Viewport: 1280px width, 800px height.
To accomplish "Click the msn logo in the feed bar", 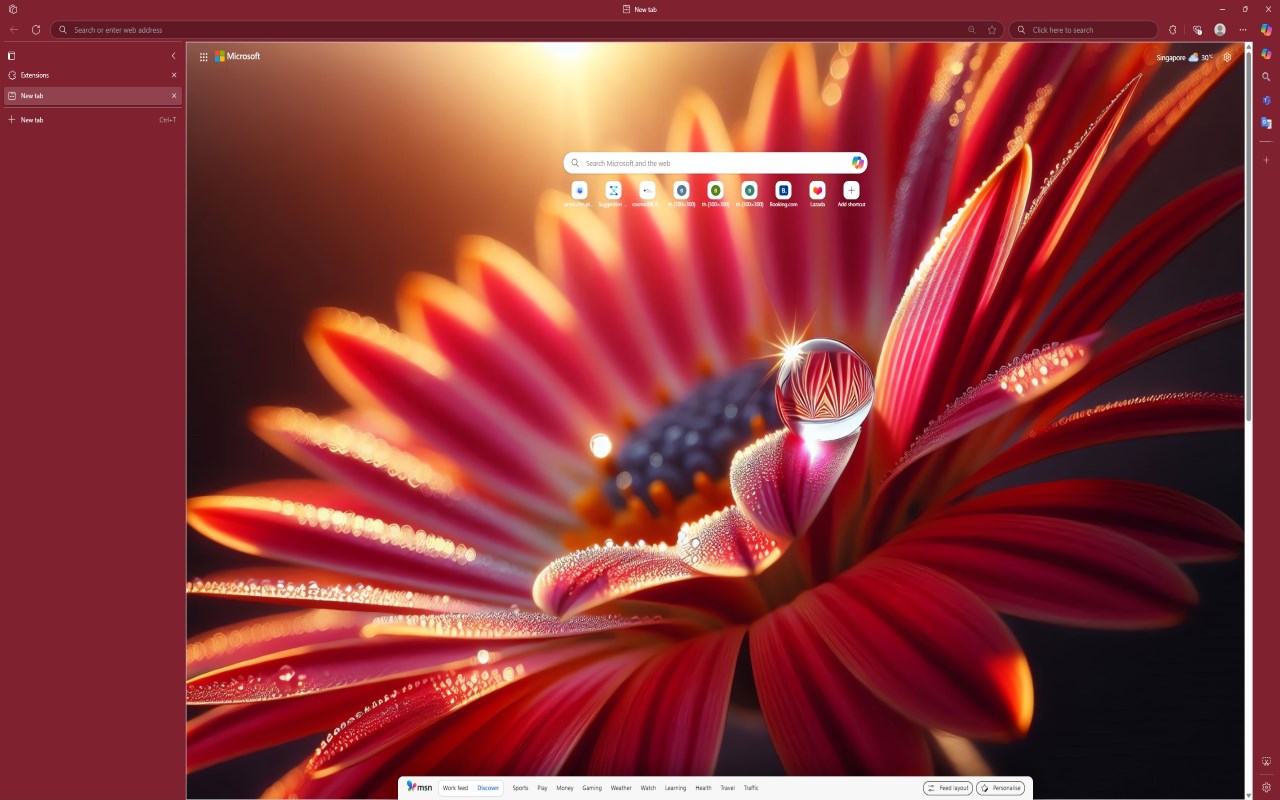I will coord(419,787).
